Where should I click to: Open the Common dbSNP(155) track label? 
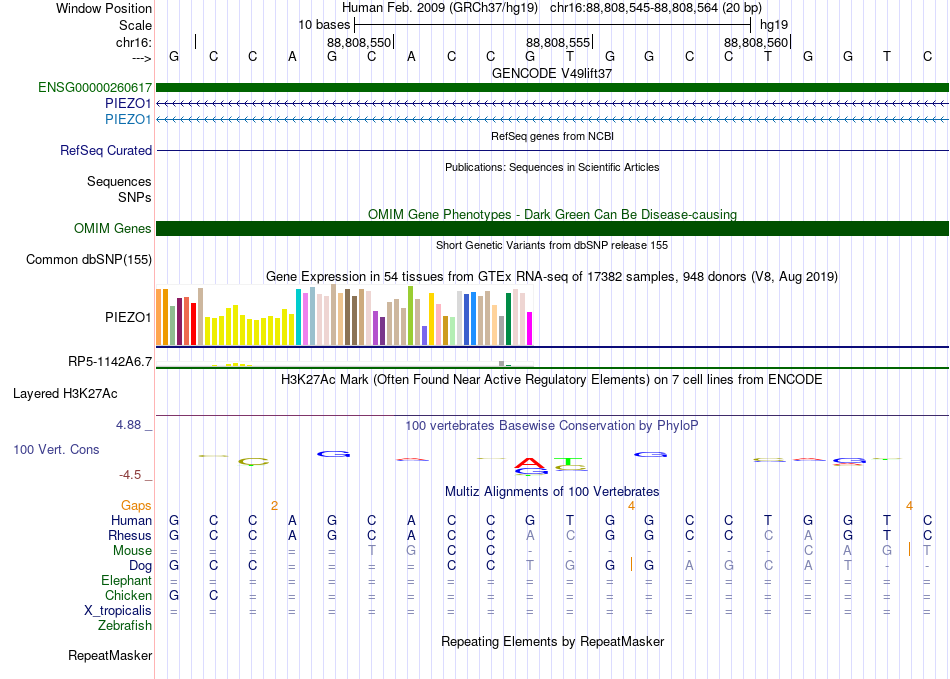pyautogui.click(x=90, y=260)
